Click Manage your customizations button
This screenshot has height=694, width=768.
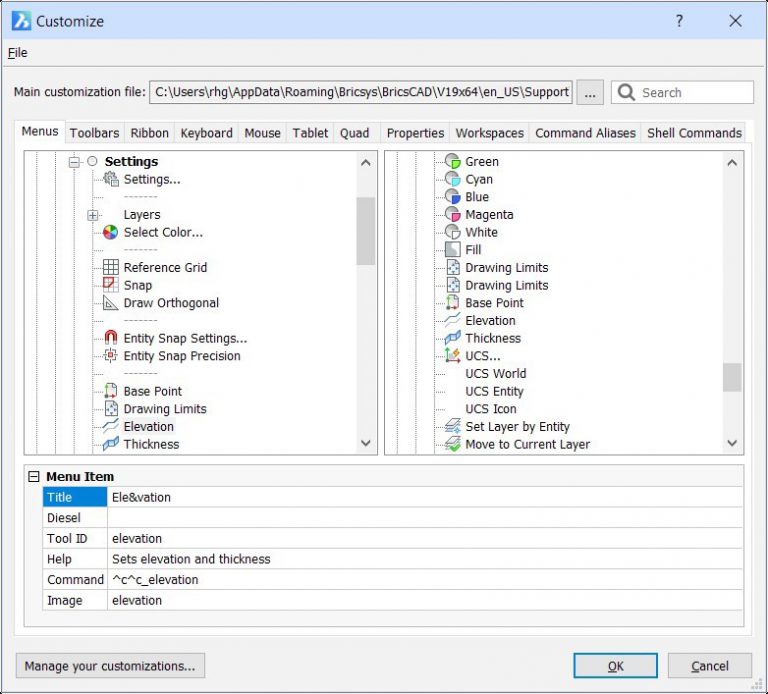[110, 666]
